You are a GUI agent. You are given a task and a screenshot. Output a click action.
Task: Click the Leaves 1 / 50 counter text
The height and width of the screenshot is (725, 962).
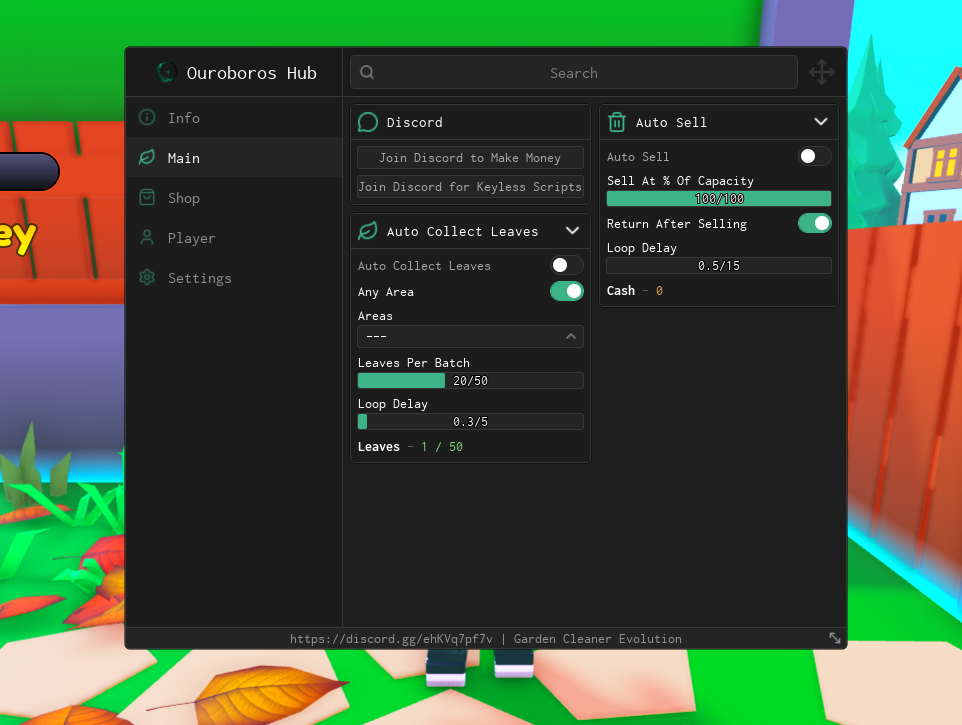410,447
